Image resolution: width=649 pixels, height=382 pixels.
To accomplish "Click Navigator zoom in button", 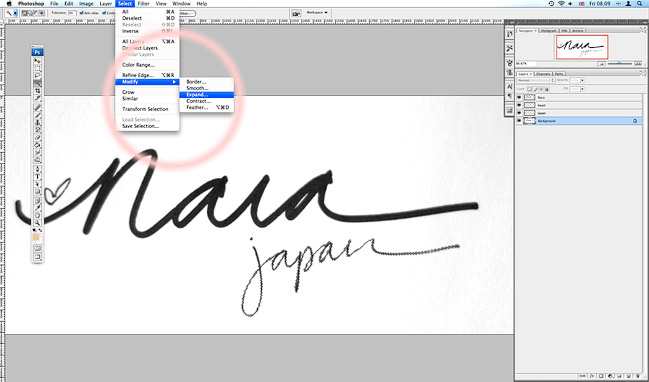I will pyautogui.click(x=638, y=63).
